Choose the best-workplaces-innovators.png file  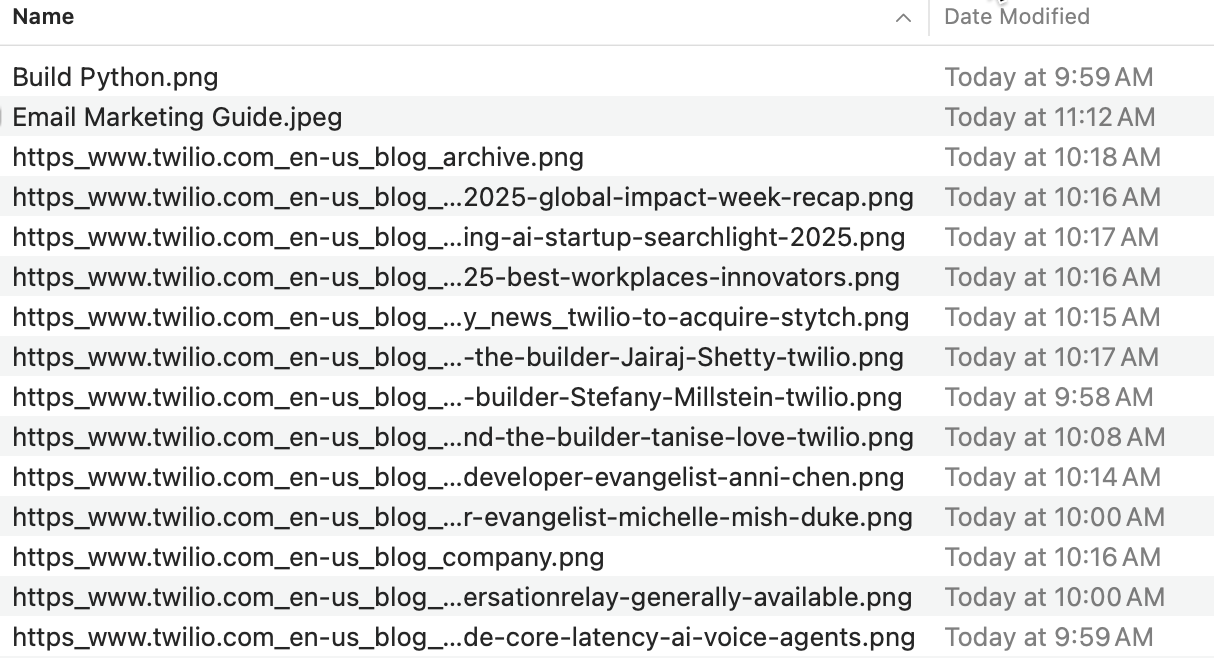click(x=456, y=277)
